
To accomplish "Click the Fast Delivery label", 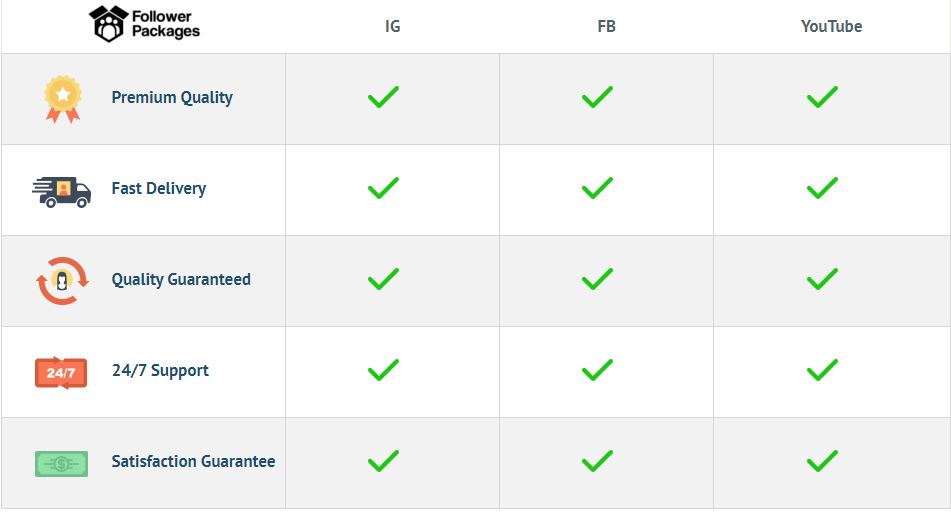I will tap(159, 189).
